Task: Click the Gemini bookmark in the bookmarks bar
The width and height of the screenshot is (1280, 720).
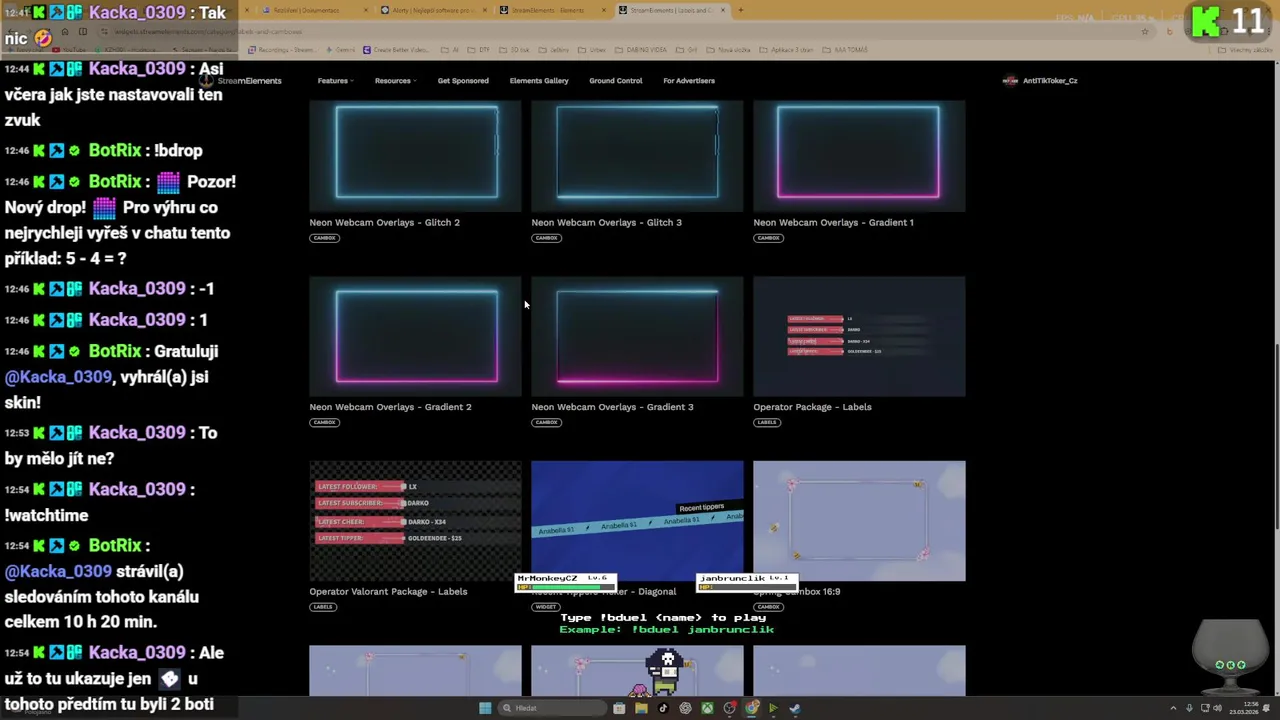Action: coord(340,50)
